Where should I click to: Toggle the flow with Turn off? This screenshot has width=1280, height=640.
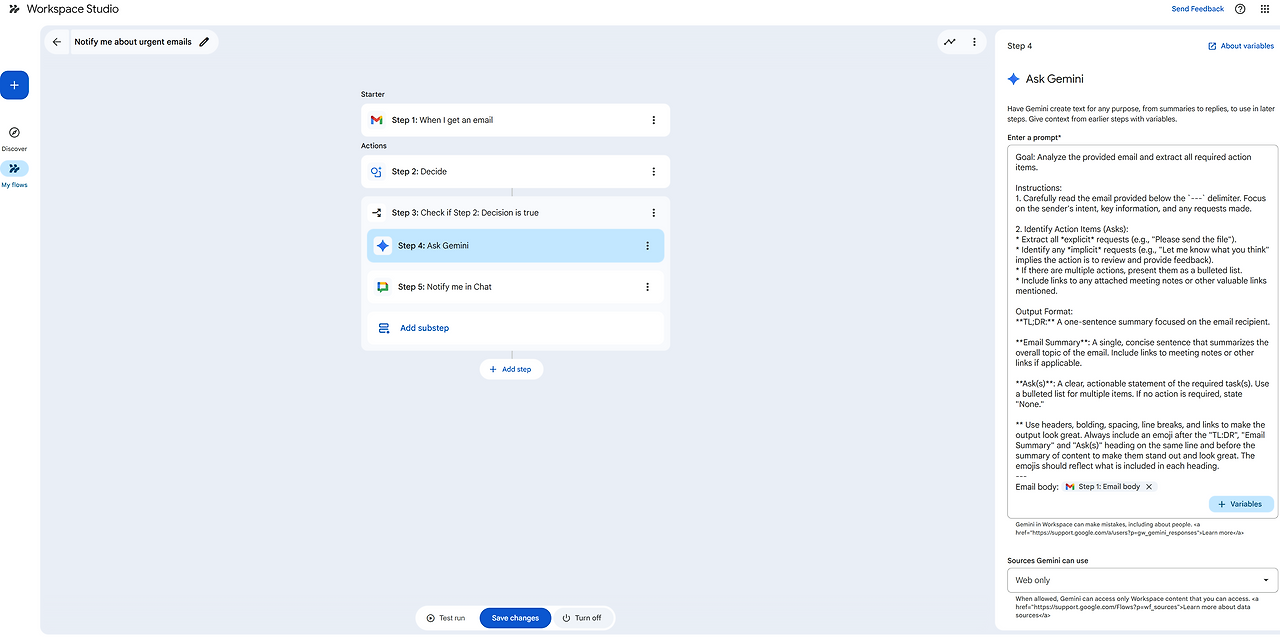pos(582,618)
